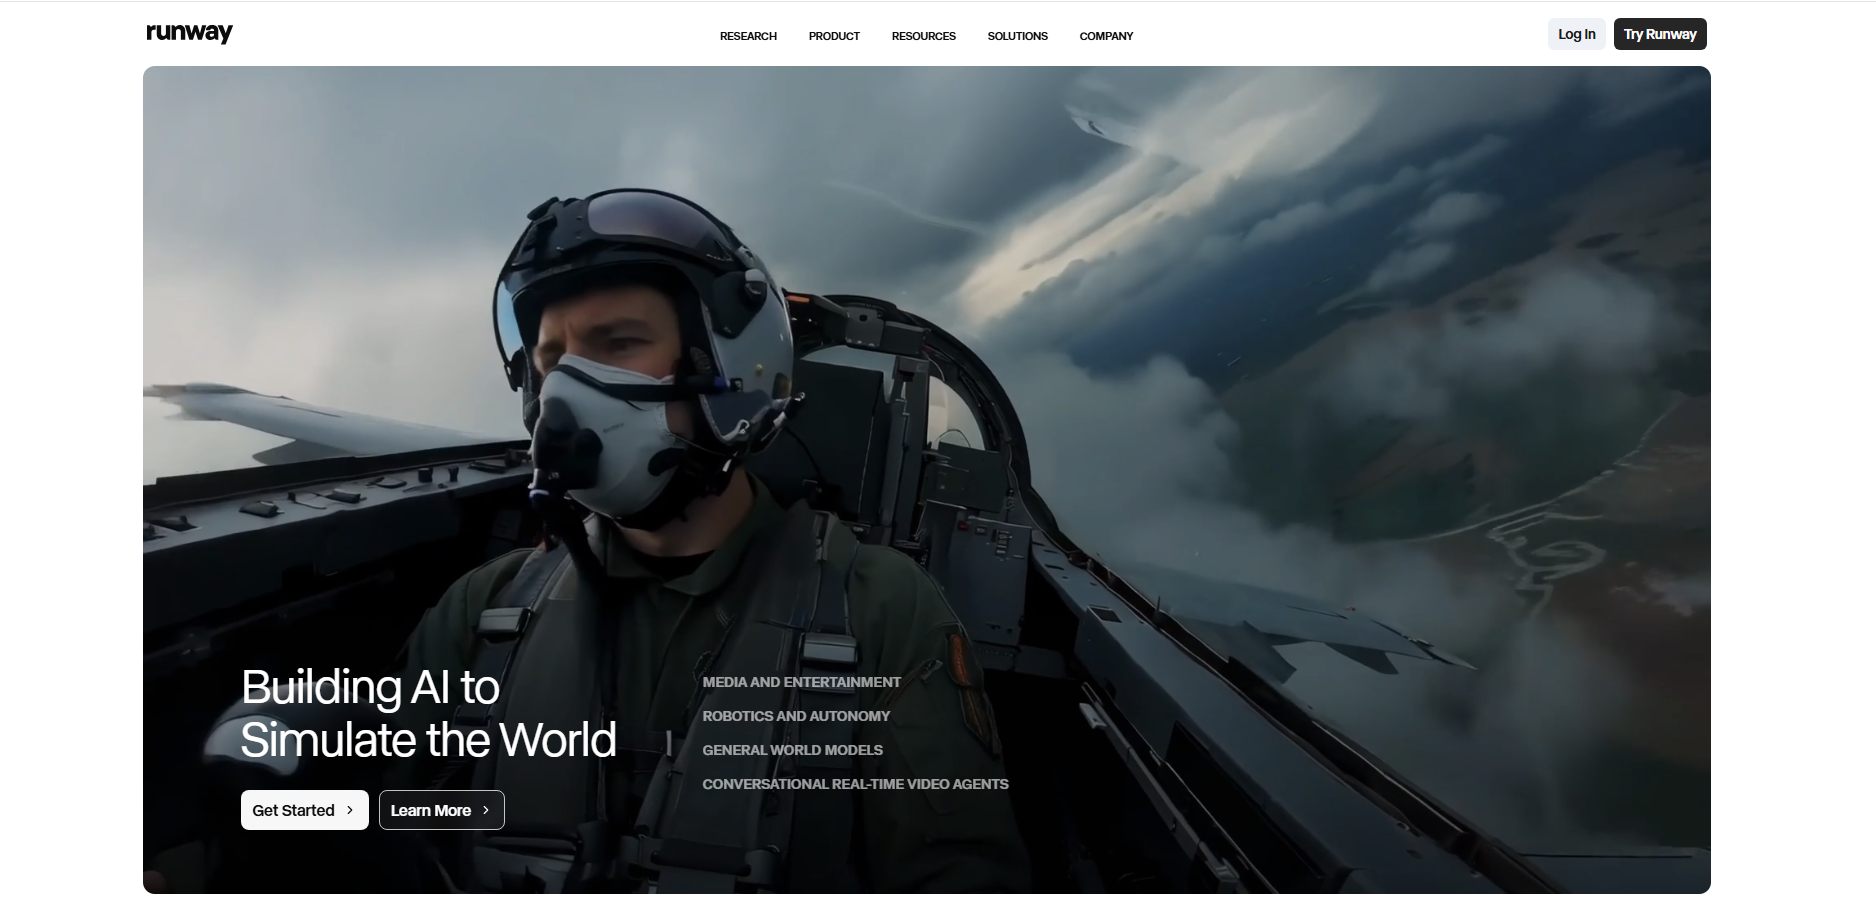This screenshot has width=1876, height=919.
Task: Click the vertical indicator bar beside categories
Action: tap(669, 743)
